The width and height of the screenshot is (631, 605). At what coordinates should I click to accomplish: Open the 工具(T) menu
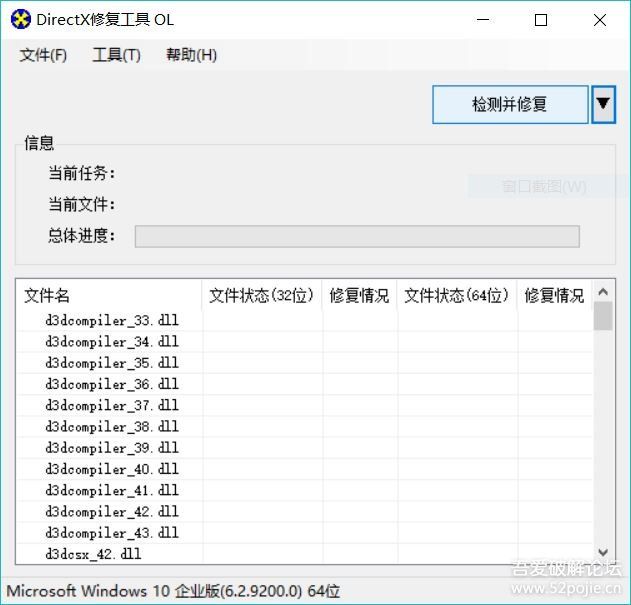[116, 55]
